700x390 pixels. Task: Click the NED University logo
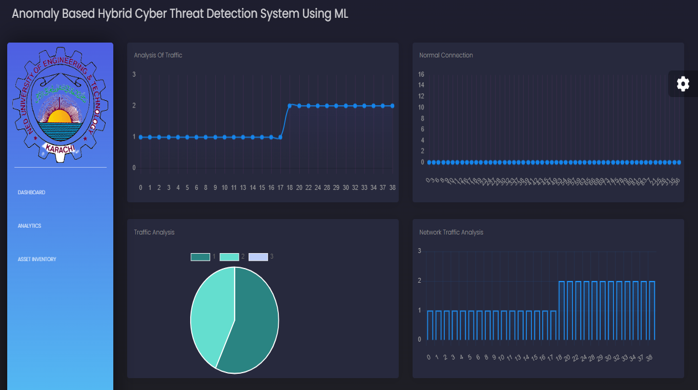coord(60,104)
